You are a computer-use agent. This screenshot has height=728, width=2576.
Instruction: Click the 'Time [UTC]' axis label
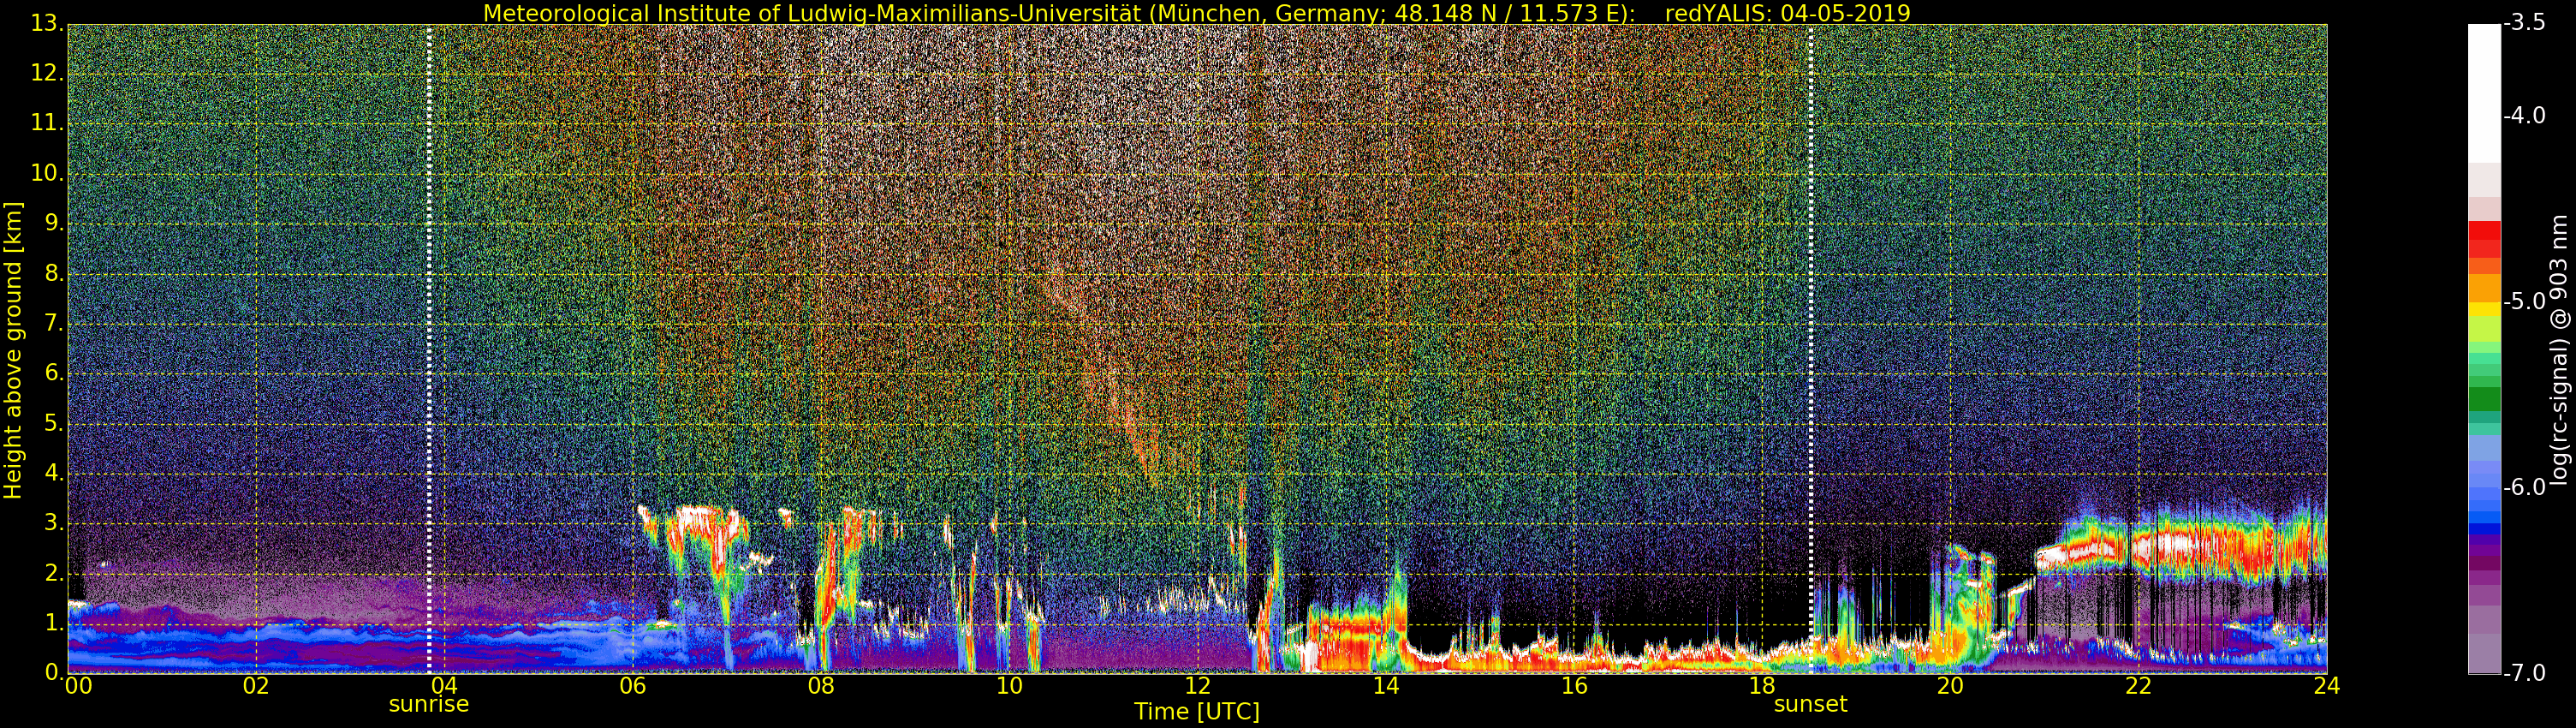tap(1196, 712)
